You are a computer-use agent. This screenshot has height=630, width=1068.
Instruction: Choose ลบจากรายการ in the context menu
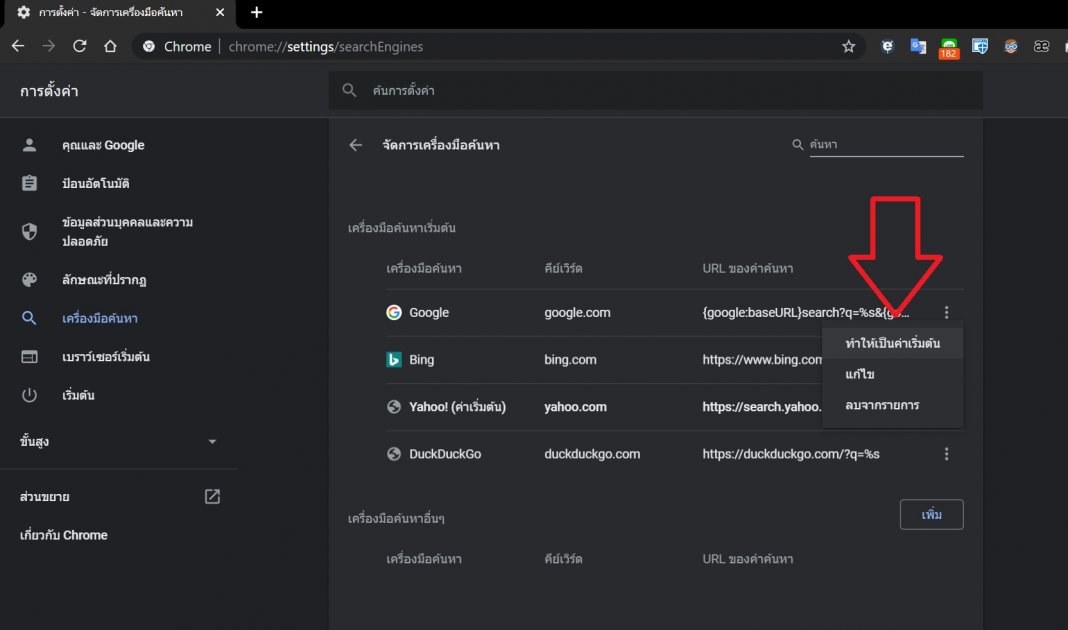[892, 405]
